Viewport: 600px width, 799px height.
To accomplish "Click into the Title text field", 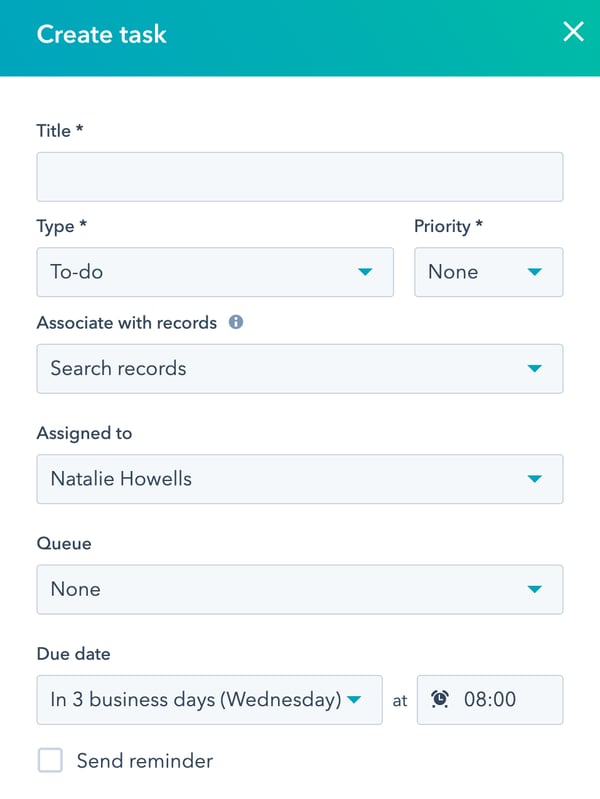I will (x=299, y=177).
